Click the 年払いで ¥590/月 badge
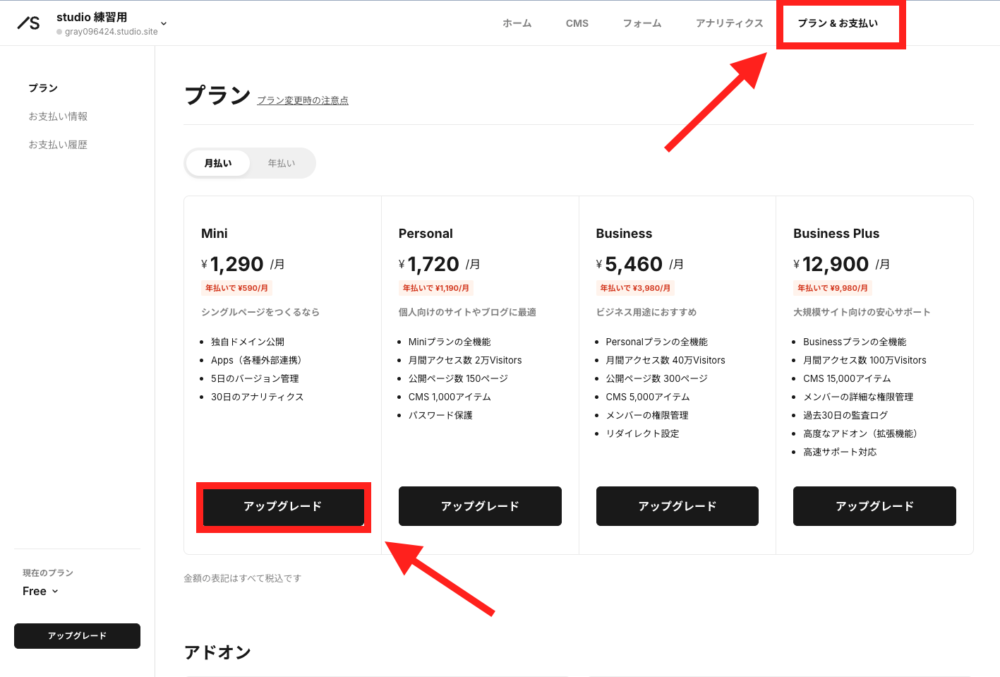This screenshot has height=677, width=1000. click(237, 288)
